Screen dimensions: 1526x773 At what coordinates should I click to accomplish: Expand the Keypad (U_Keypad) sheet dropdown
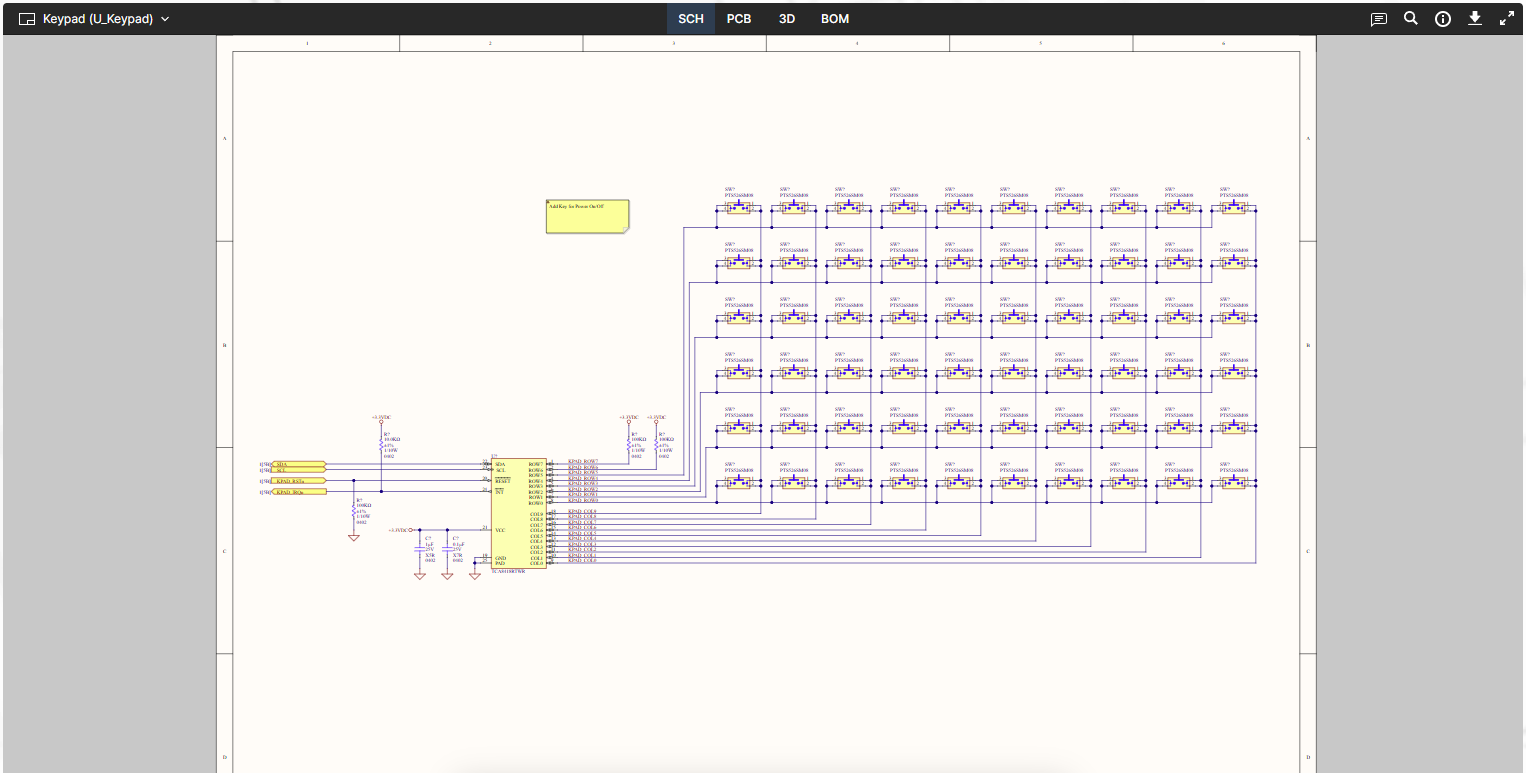[165, 19]
